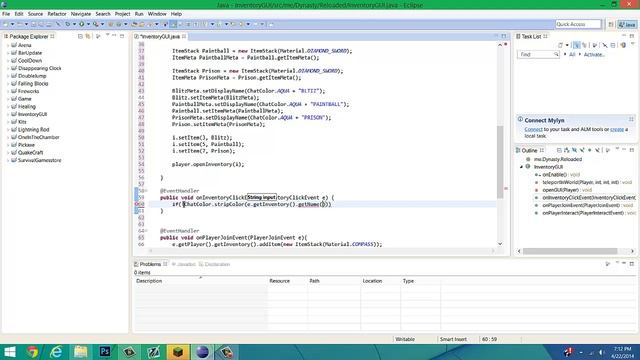Click the Debug bug toolbar icon

pyautogui.click(x=68, y=24)
